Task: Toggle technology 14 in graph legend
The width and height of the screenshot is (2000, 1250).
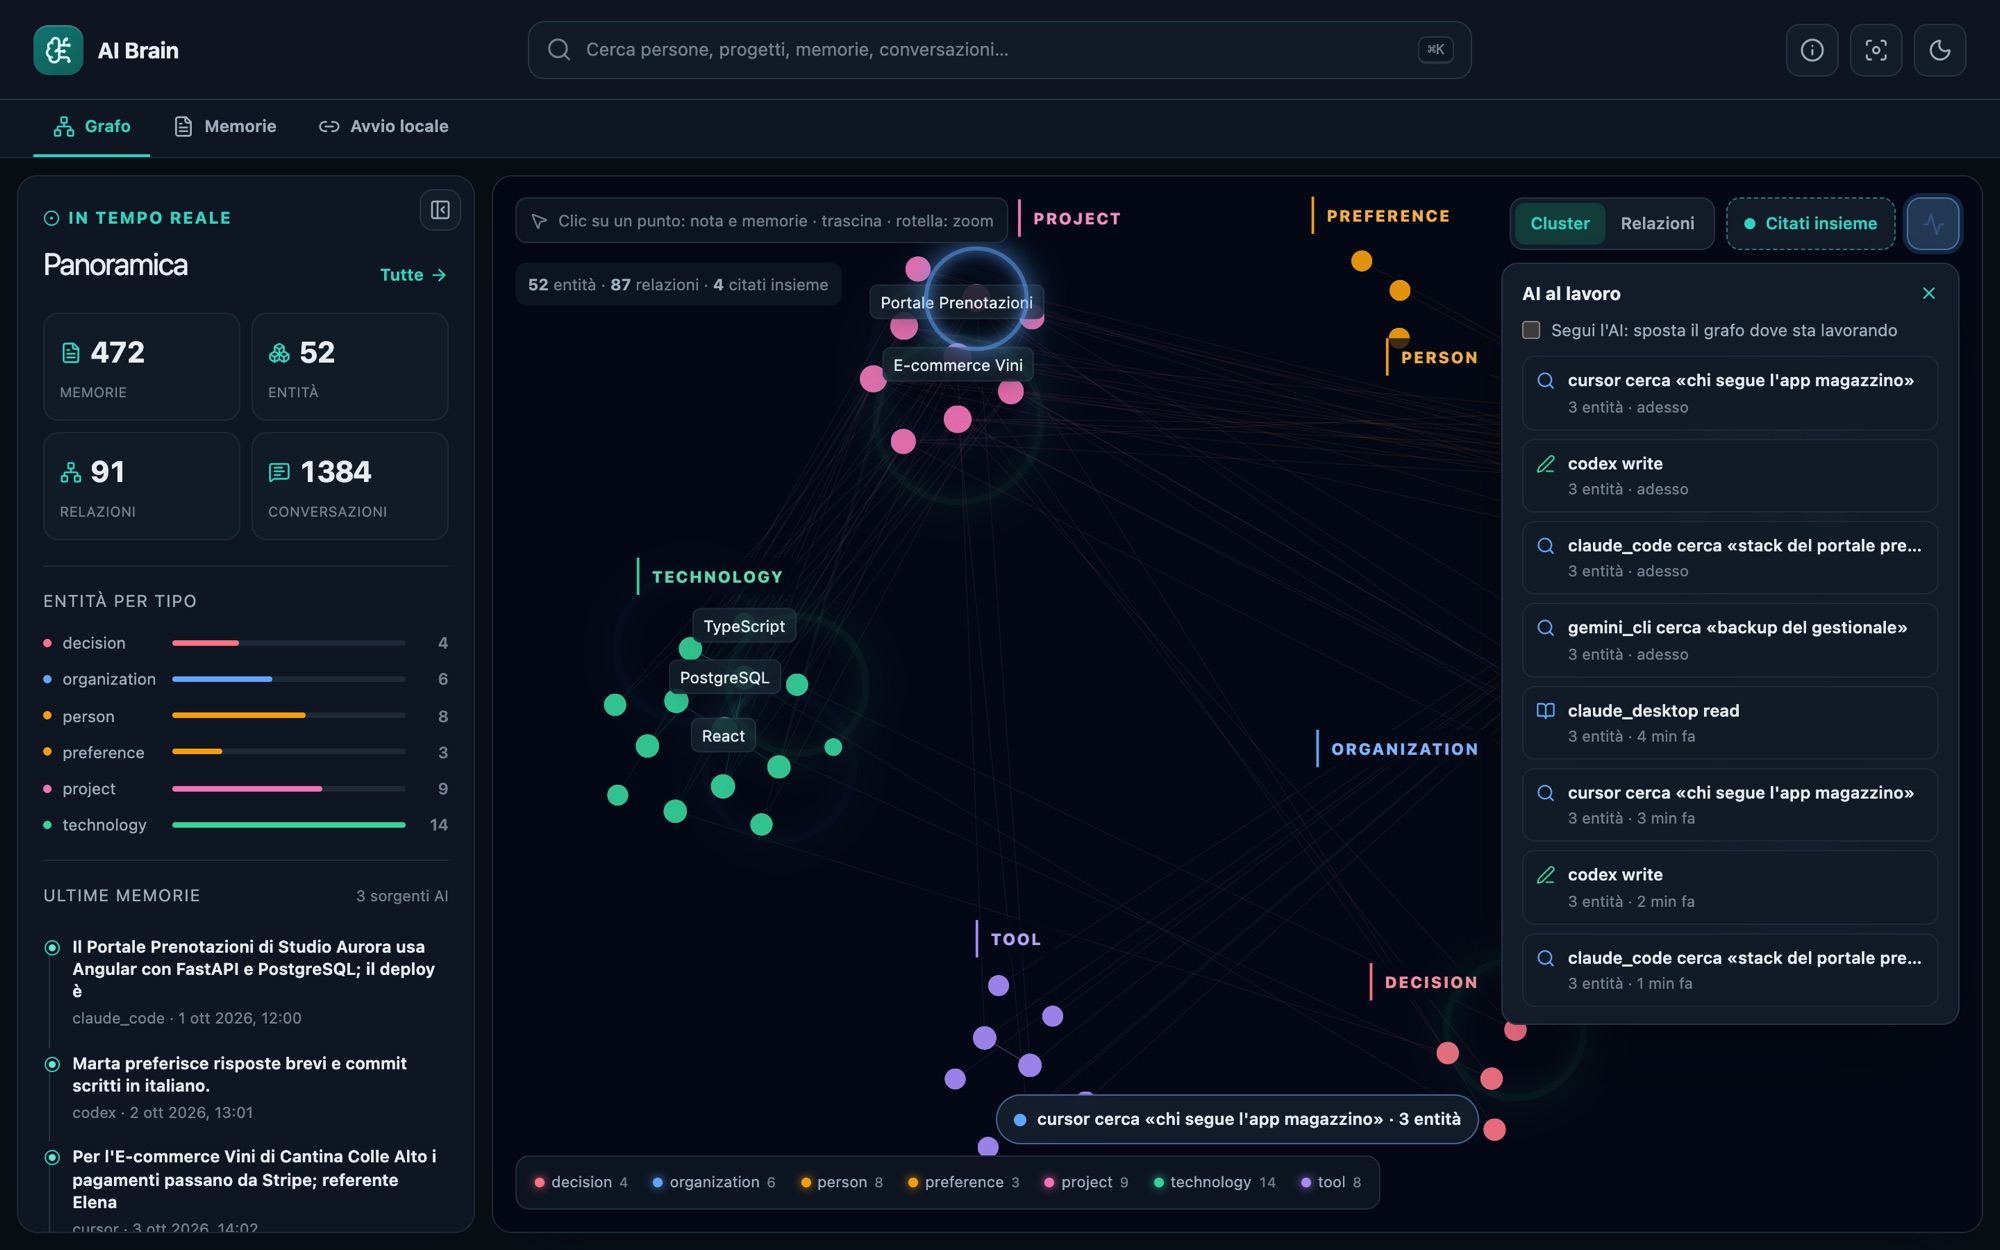Action: tap(1214, 1182)
